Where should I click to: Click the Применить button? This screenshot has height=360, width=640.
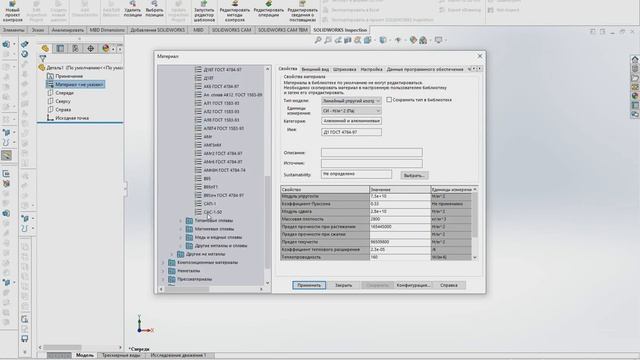point(309,285)
